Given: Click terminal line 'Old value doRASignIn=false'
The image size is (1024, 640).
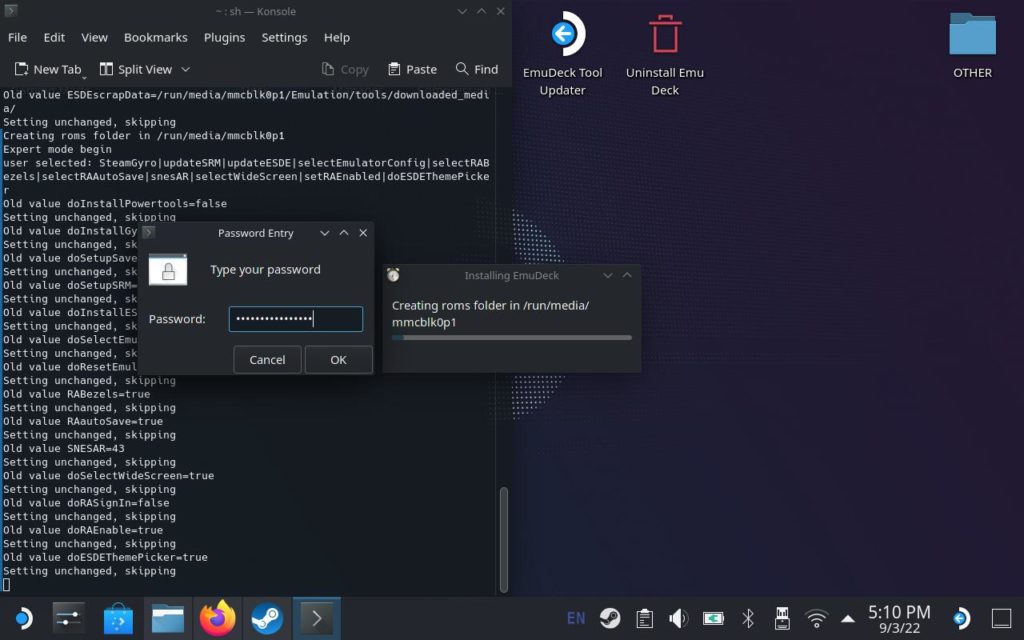Looking at the screenshot, I should [x=86, y=503].
